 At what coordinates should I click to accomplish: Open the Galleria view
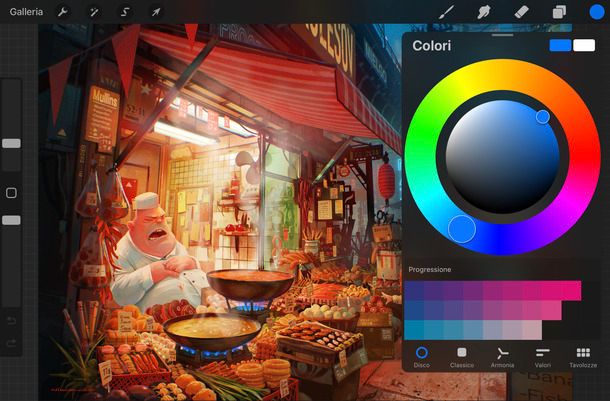[x=26, y=12]
